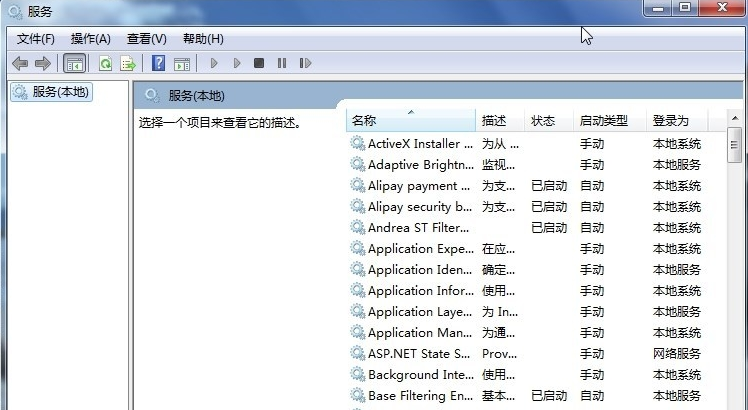
Task: Click the gear icon of Adaptive Brightness row
Action: coord(357,164)
